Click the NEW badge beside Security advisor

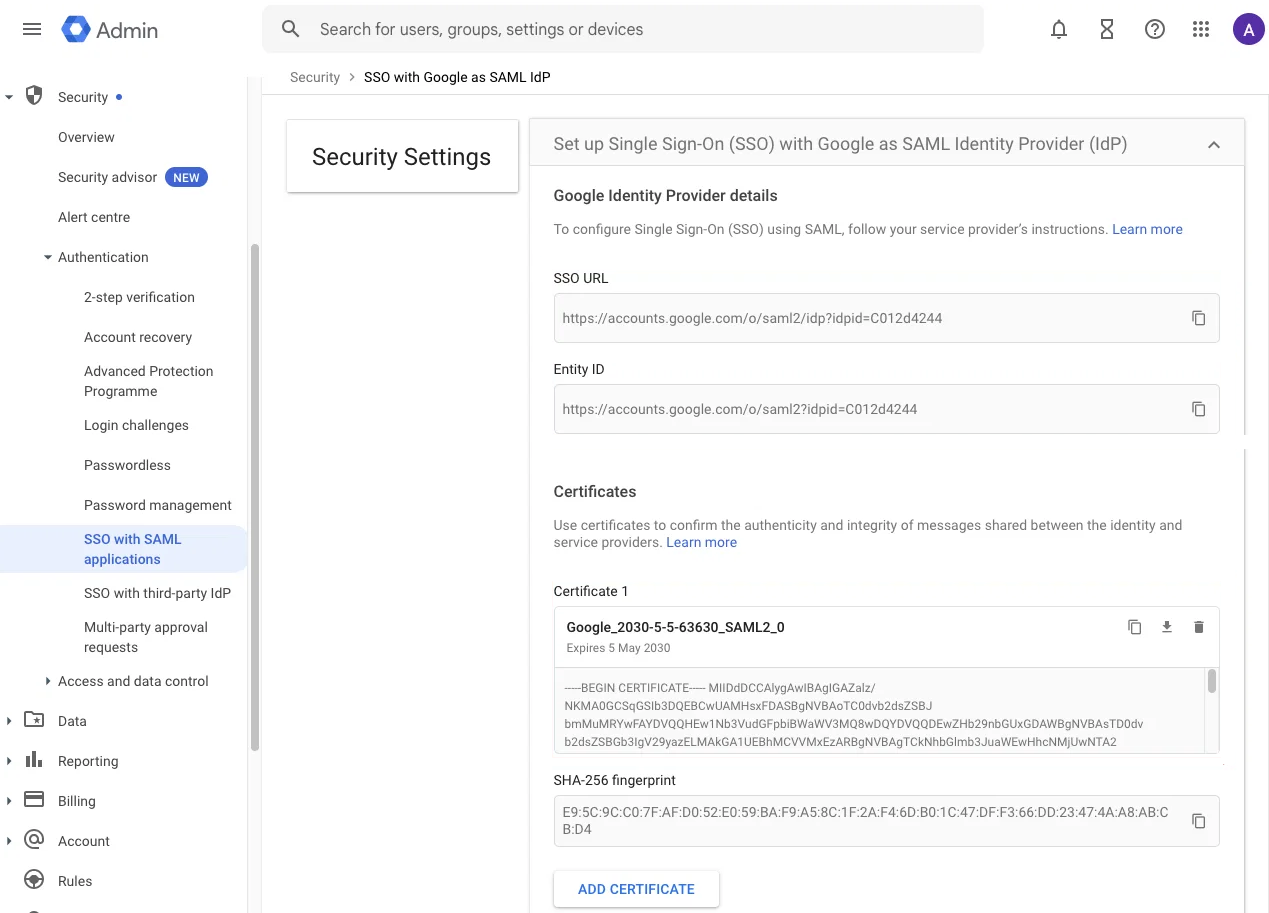point(186,177)
